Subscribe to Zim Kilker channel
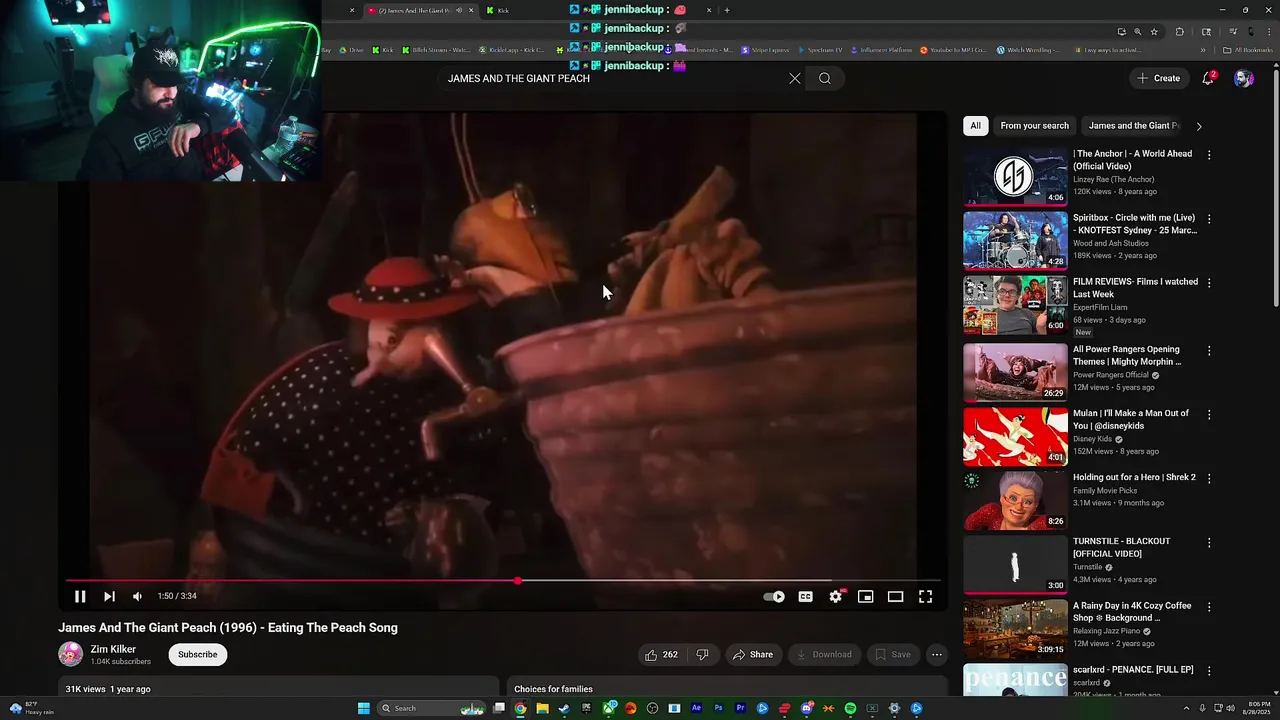Screen dimensions: 1280x720 point(197,655)
